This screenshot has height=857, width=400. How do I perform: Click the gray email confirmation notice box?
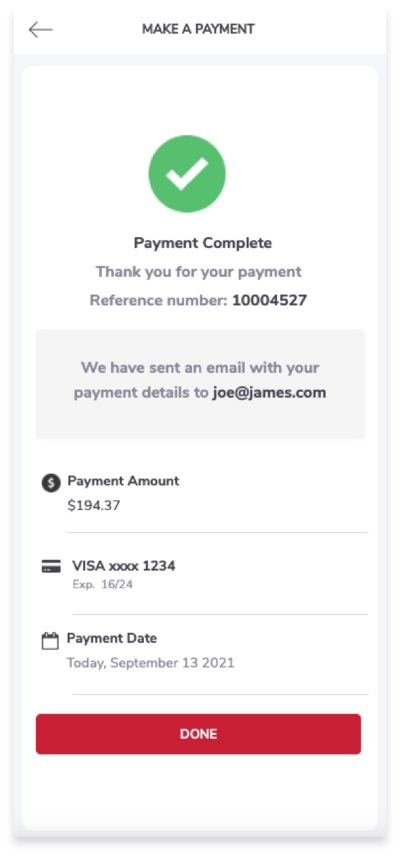(200, 384)
